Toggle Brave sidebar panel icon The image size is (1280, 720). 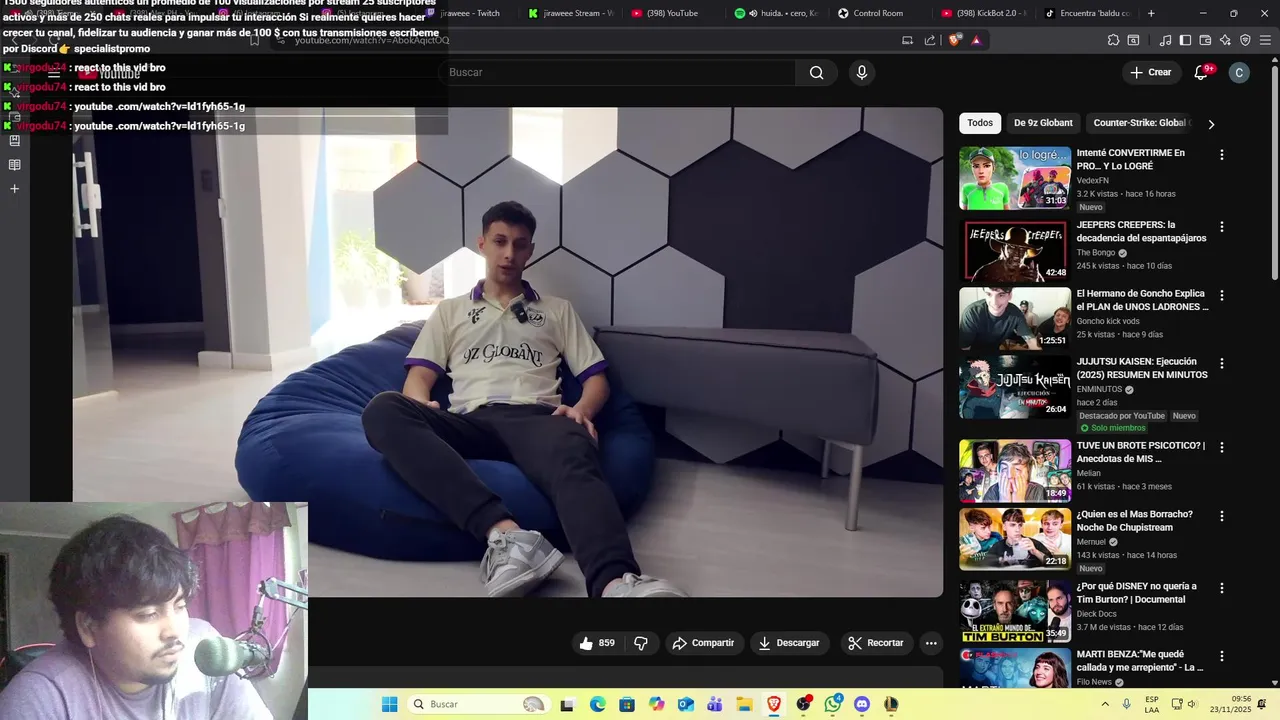click(x=1185, y=40)
